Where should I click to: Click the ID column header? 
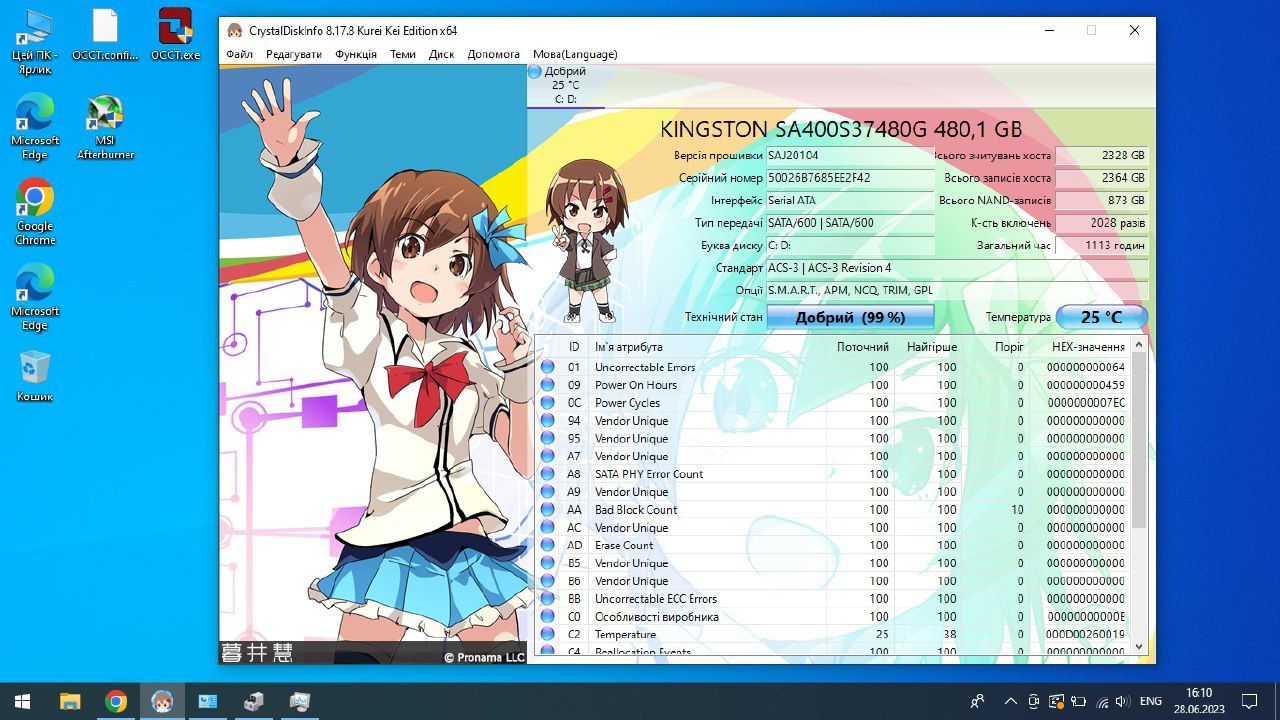(x=574, y=347)
